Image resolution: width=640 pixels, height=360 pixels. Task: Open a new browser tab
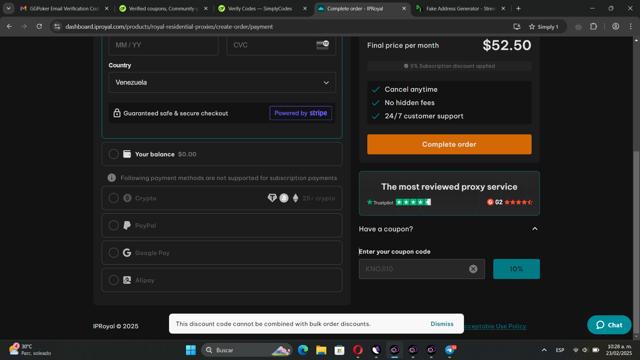tap(518, 8)
